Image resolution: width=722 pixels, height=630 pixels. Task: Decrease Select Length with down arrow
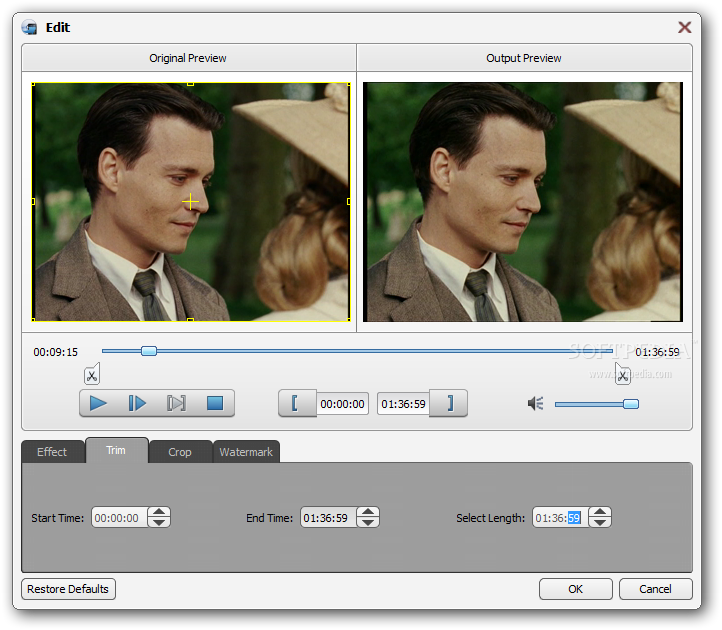(x=600, y=523)
